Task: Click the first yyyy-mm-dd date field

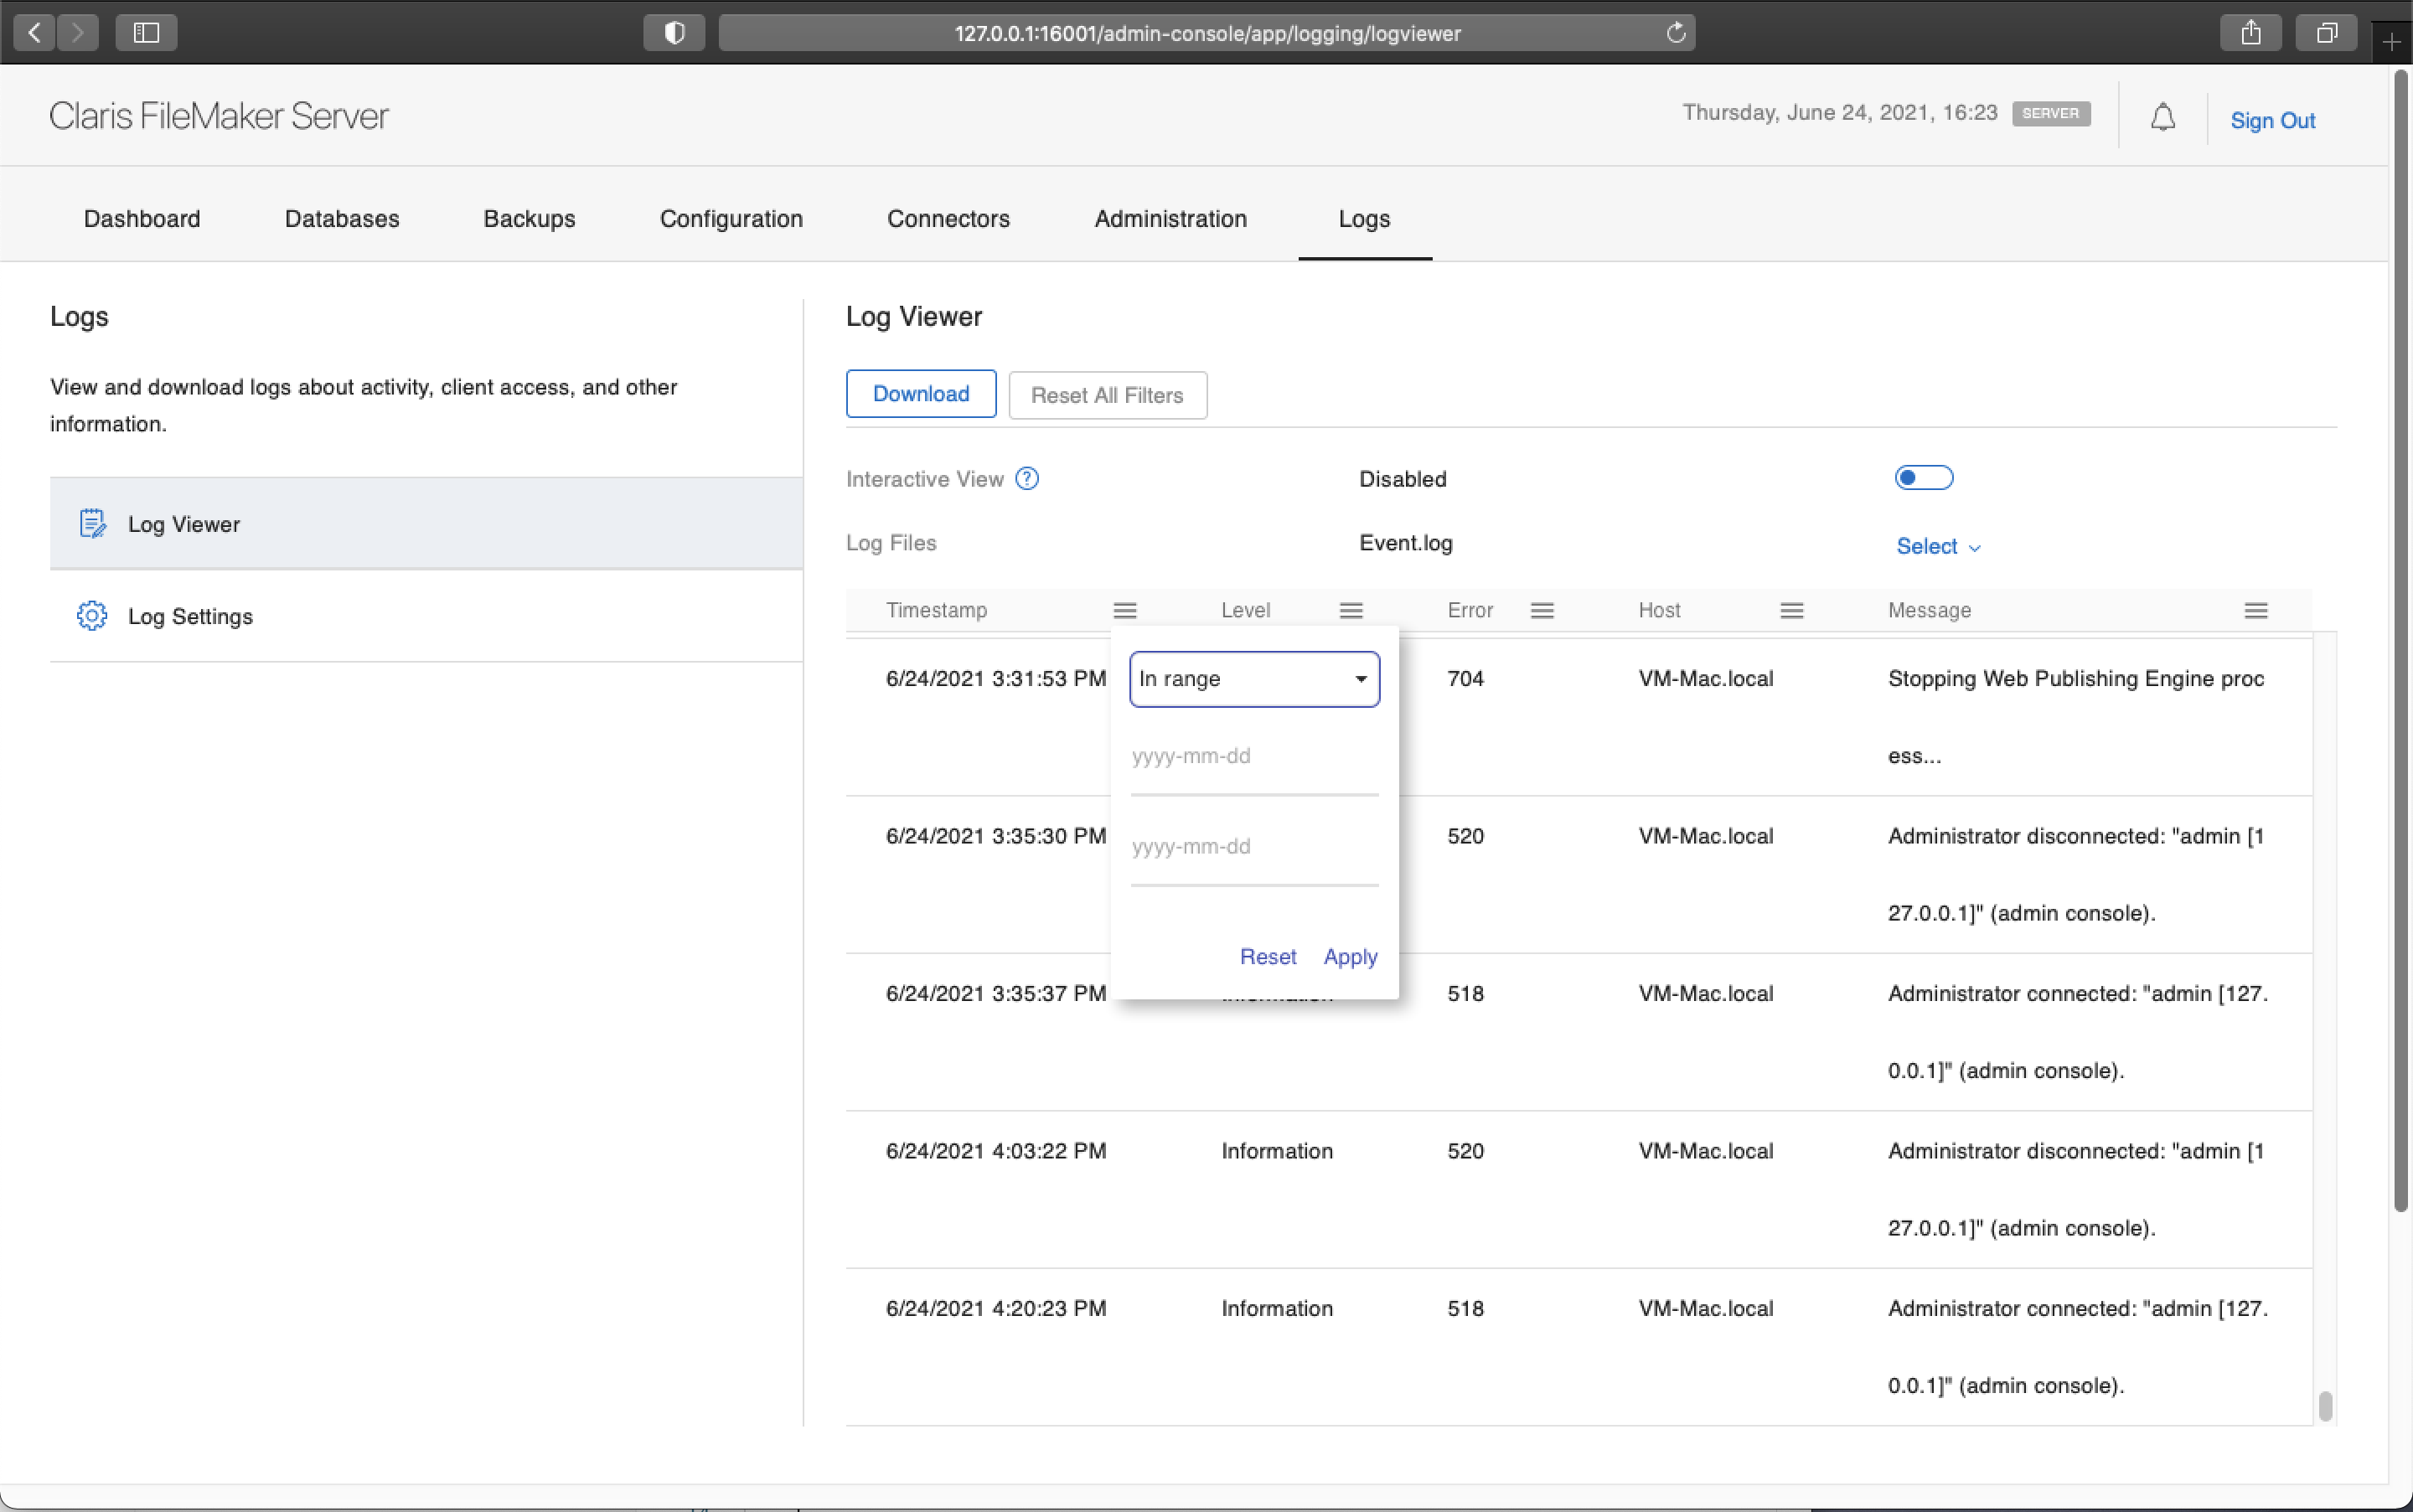Action: click(1253, 757)
